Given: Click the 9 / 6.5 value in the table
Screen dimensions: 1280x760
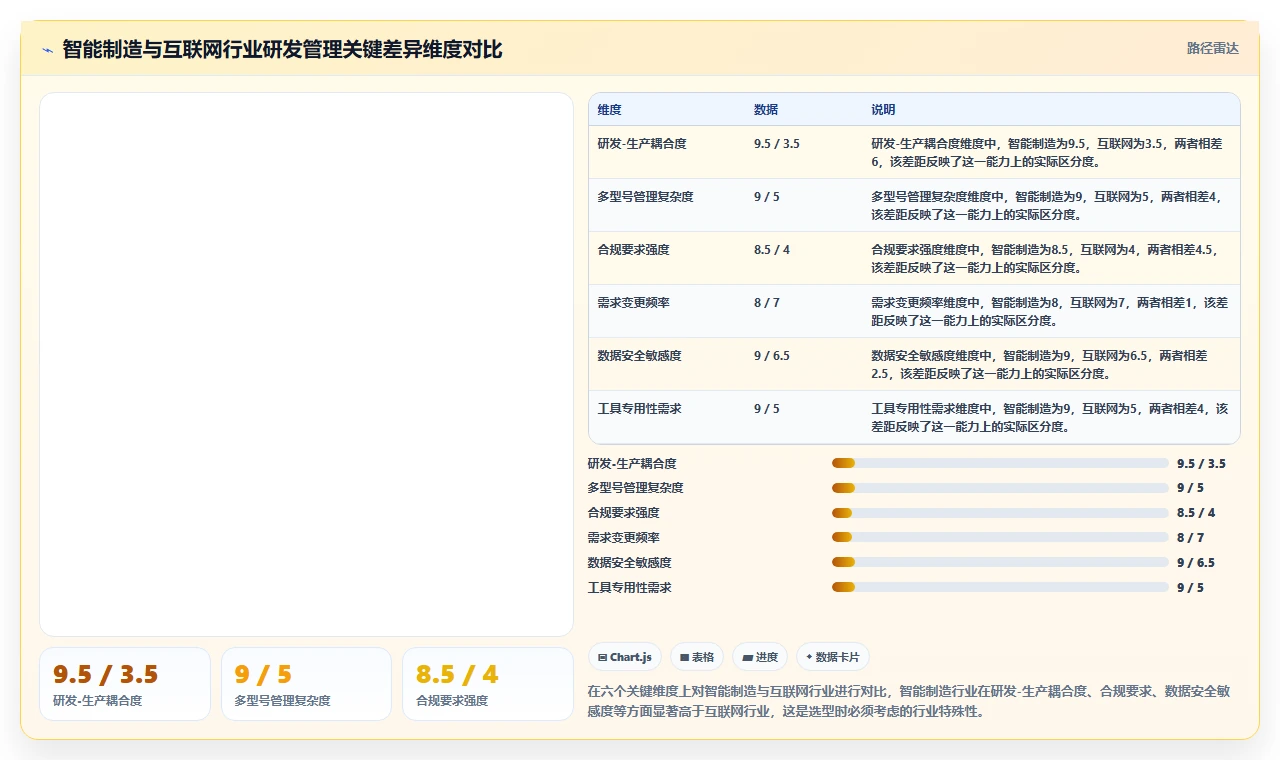Looking at the screenshot, I should (x=772, y=356).
